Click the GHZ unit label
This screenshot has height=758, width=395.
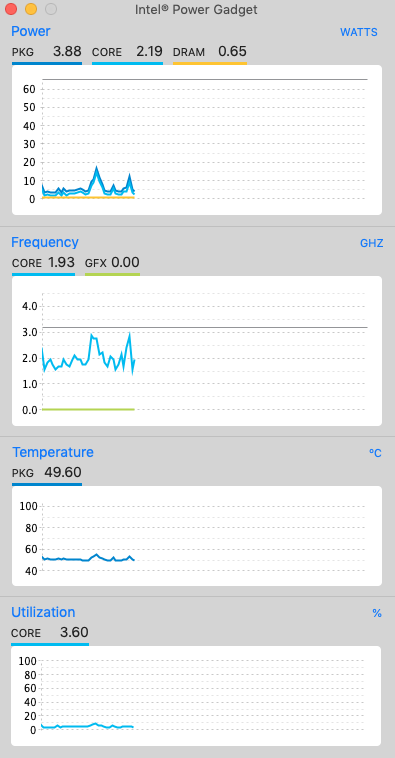371,243
